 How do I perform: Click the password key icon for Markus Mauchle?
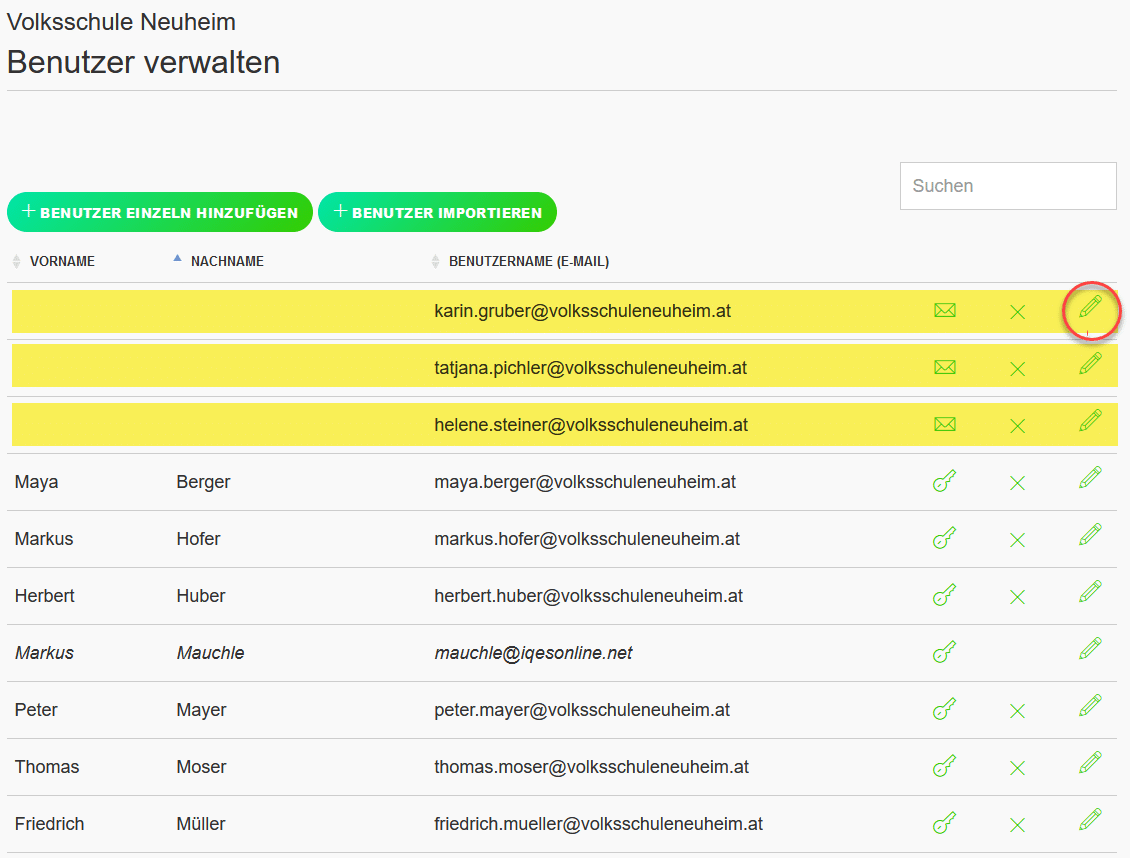click(945, 652)
